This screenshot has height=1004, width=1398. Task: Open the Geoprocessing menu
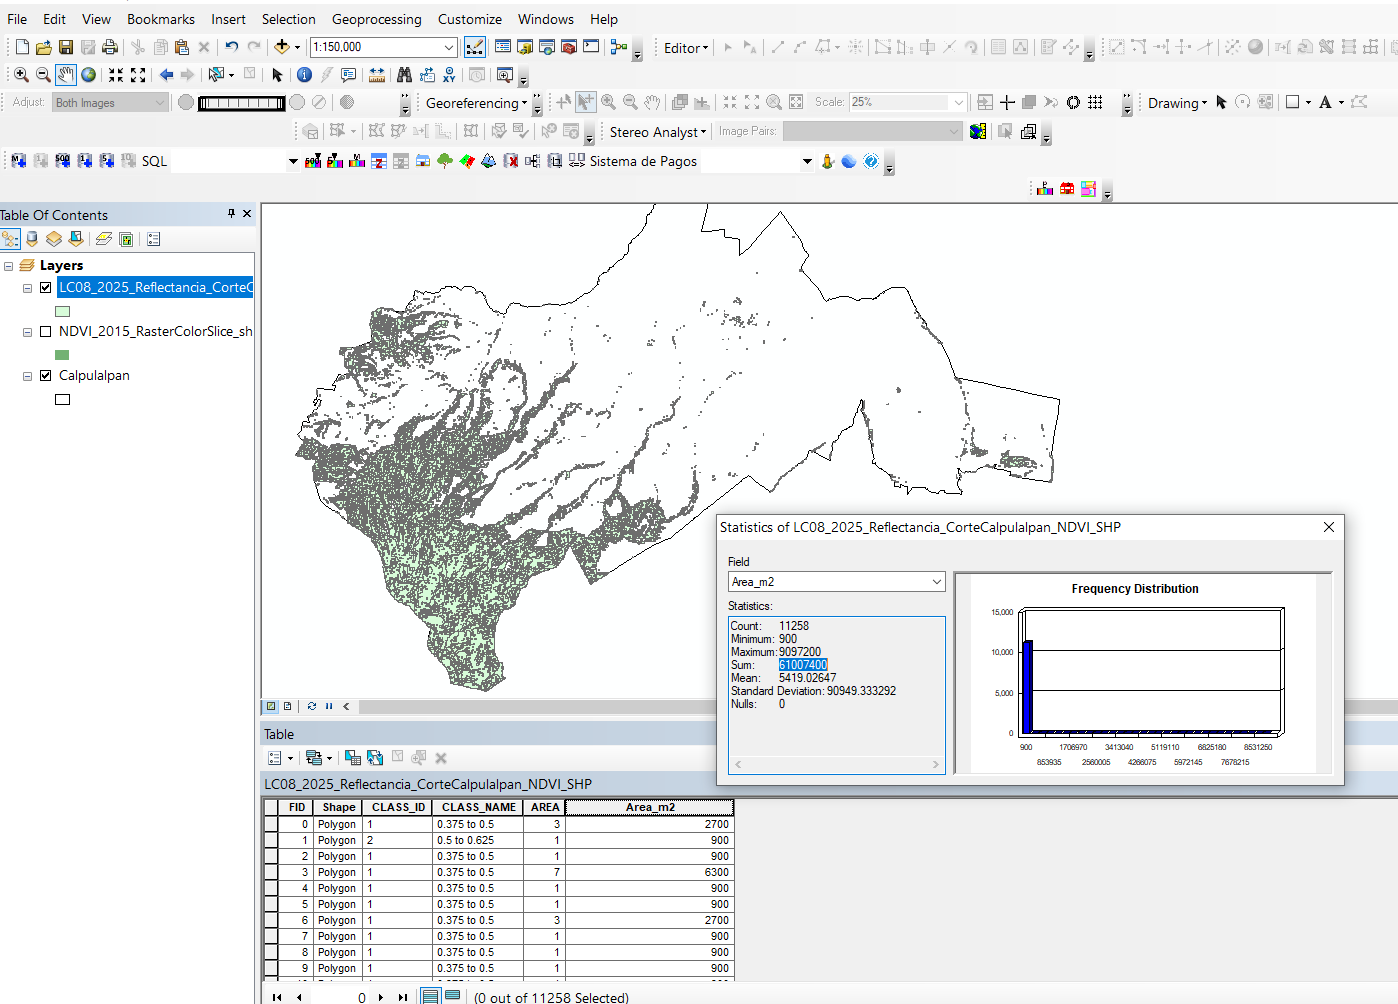coord(376,19)
